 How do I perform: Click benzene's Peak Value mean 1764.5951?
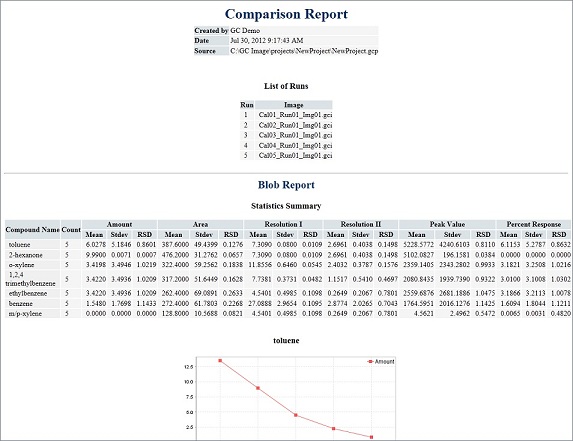(418, 304)
